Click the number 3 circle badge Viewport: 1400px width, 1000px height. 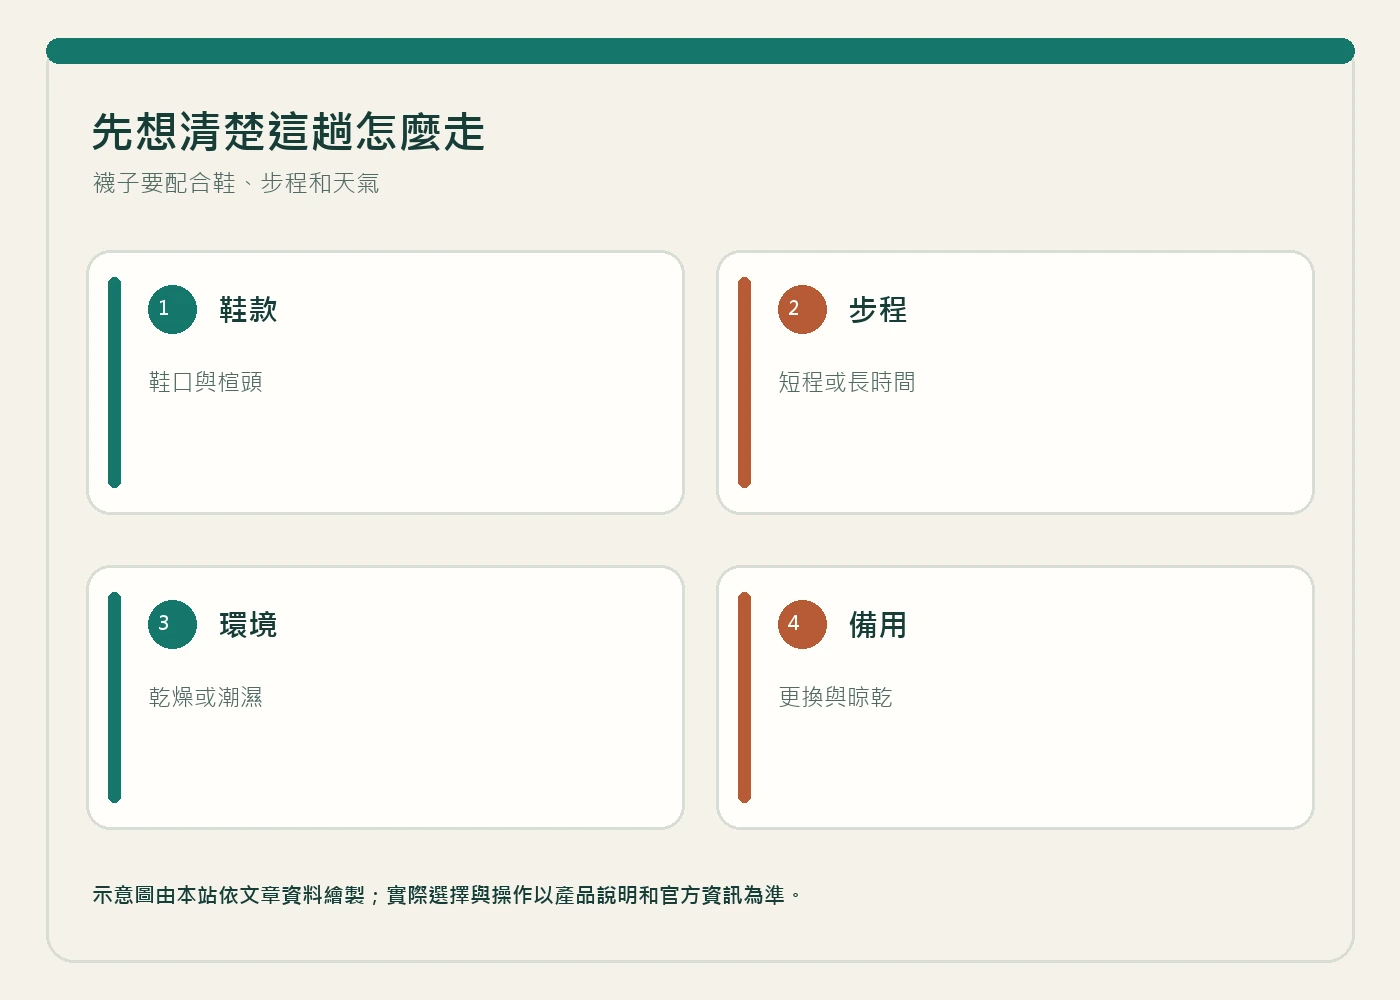[172, 624]
